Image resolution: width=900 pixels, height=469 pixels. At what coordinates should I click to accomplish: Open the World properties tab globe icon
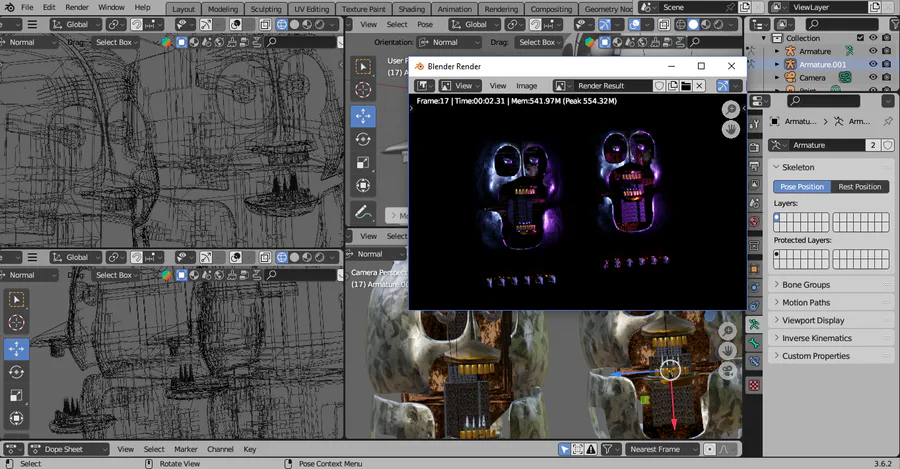(x=754, y=221)
